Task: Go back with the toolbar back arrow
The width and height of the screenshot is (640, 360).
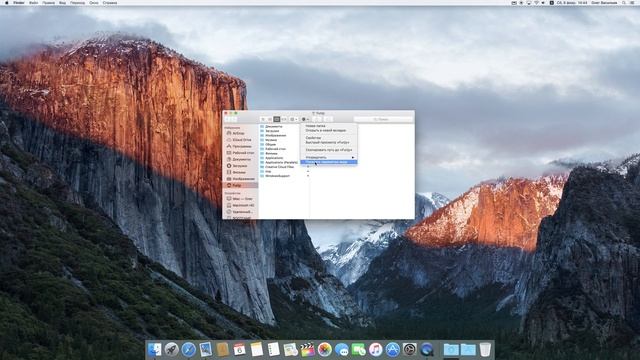Action: pyautogui.click(x=227, y=119)
